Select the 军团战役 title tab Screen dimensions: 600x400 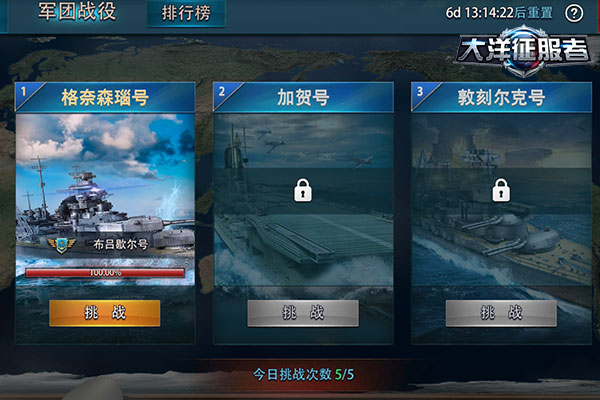coord(77,11)
